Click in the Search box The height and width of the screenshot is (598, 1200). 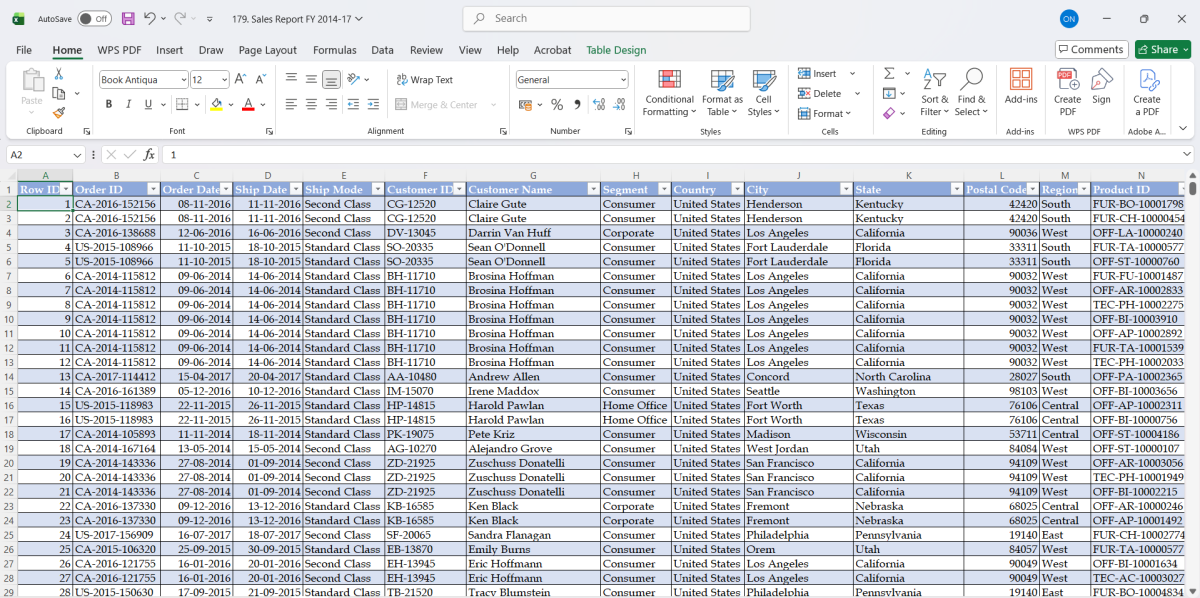pyautogui.click(x=605, y=19)
